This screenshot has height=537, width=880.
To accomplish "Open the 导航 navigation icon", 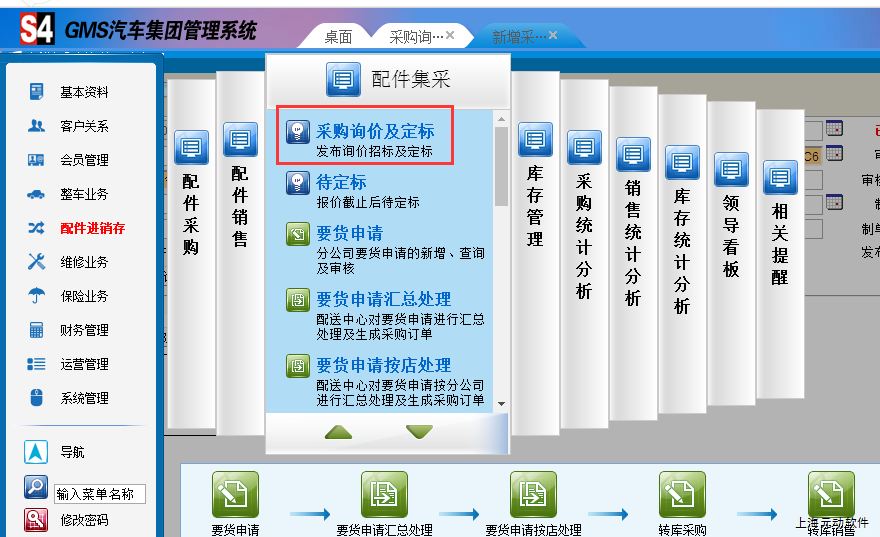I will [x=36, y=452].
